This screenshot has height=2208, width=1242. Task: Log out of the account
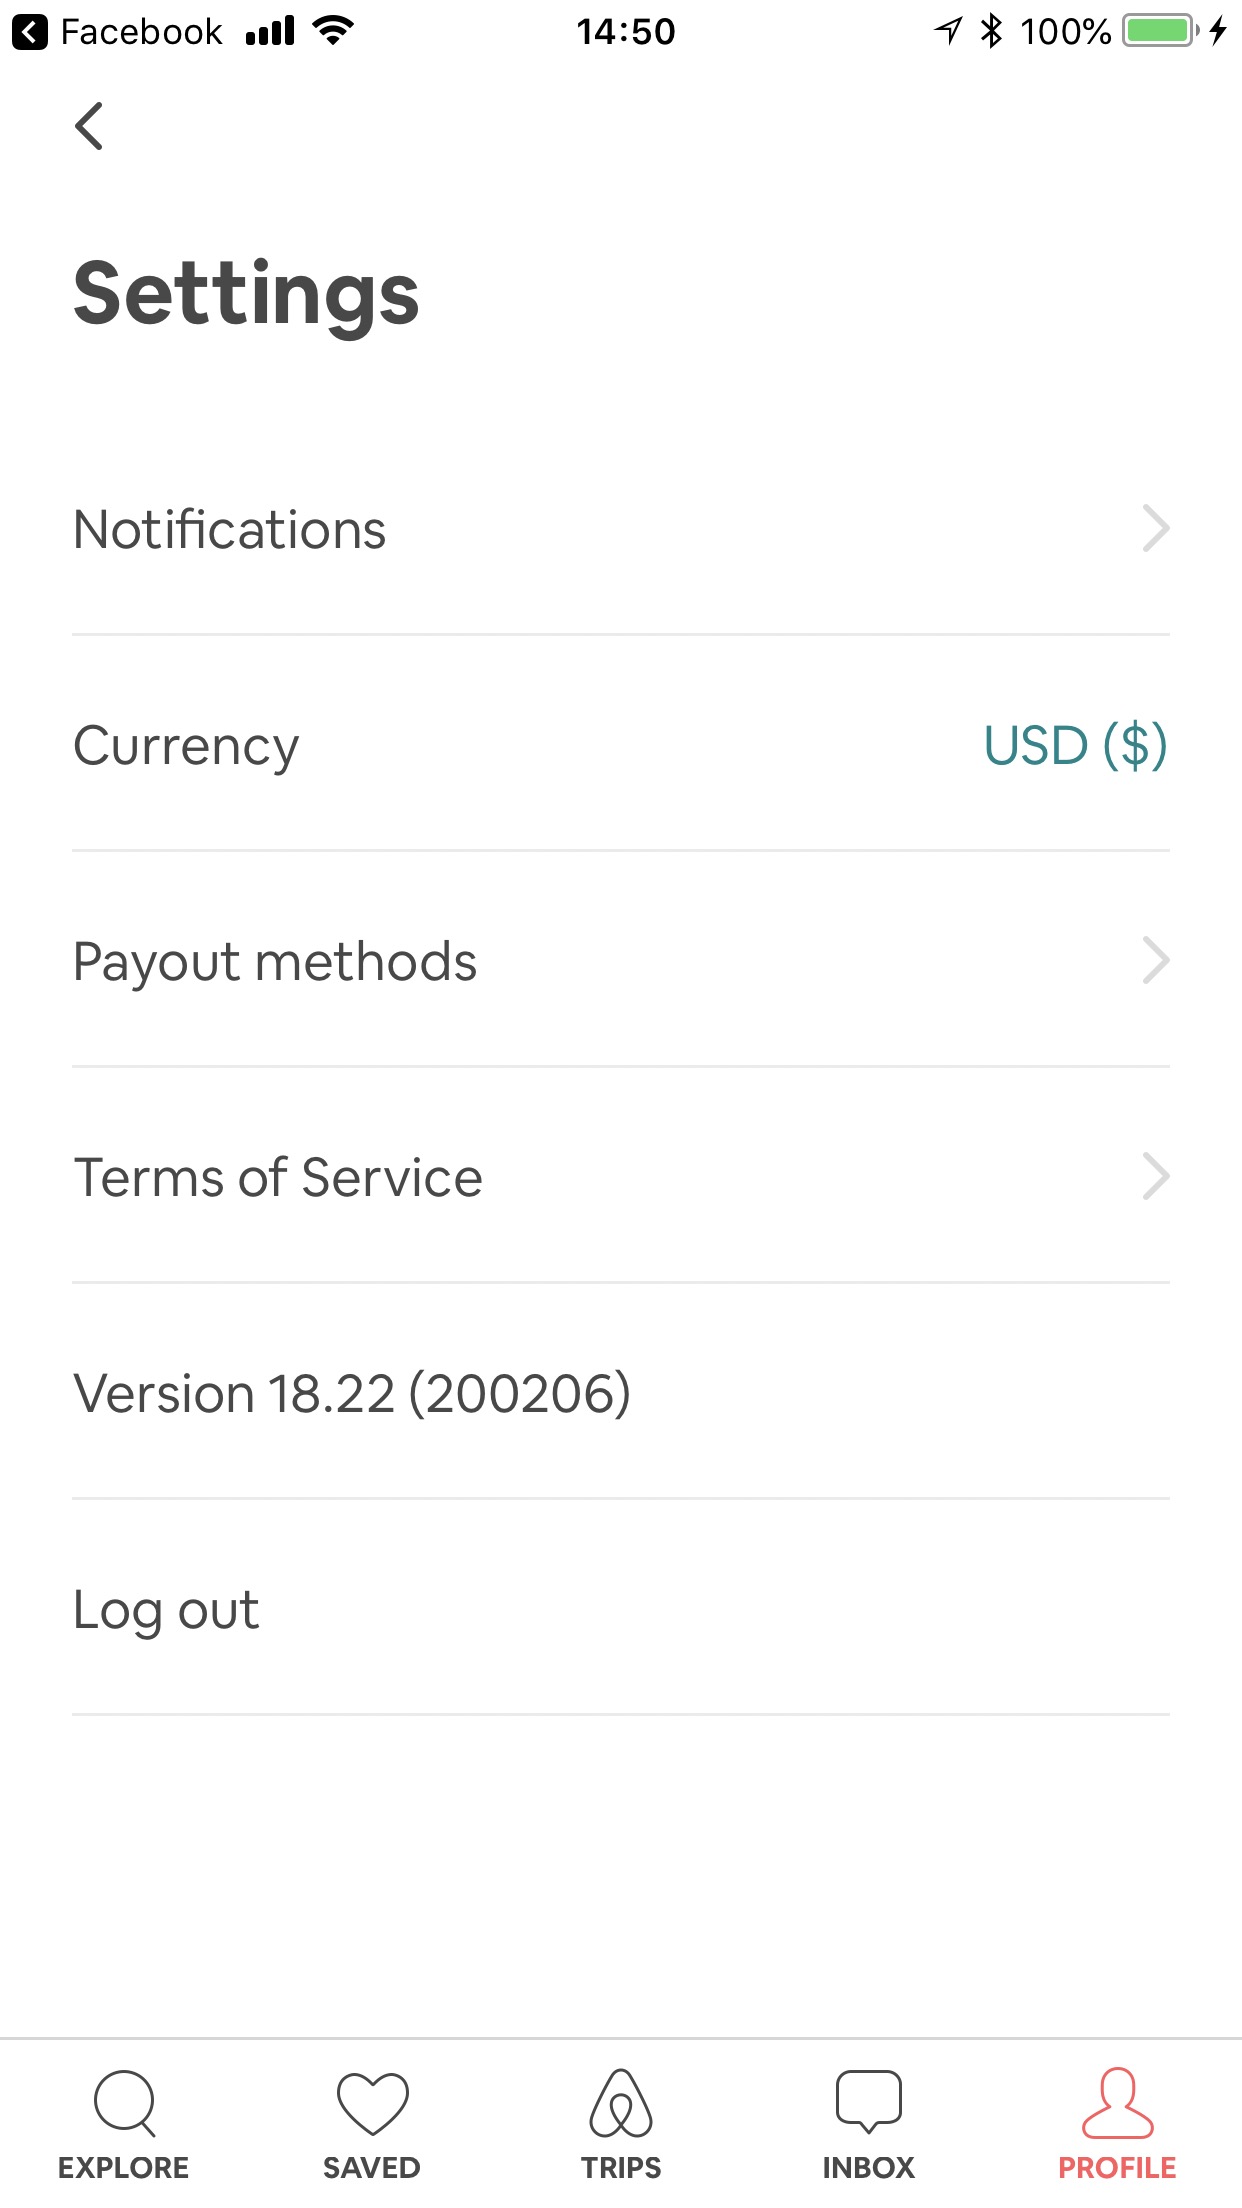[x=167, y=1610]
